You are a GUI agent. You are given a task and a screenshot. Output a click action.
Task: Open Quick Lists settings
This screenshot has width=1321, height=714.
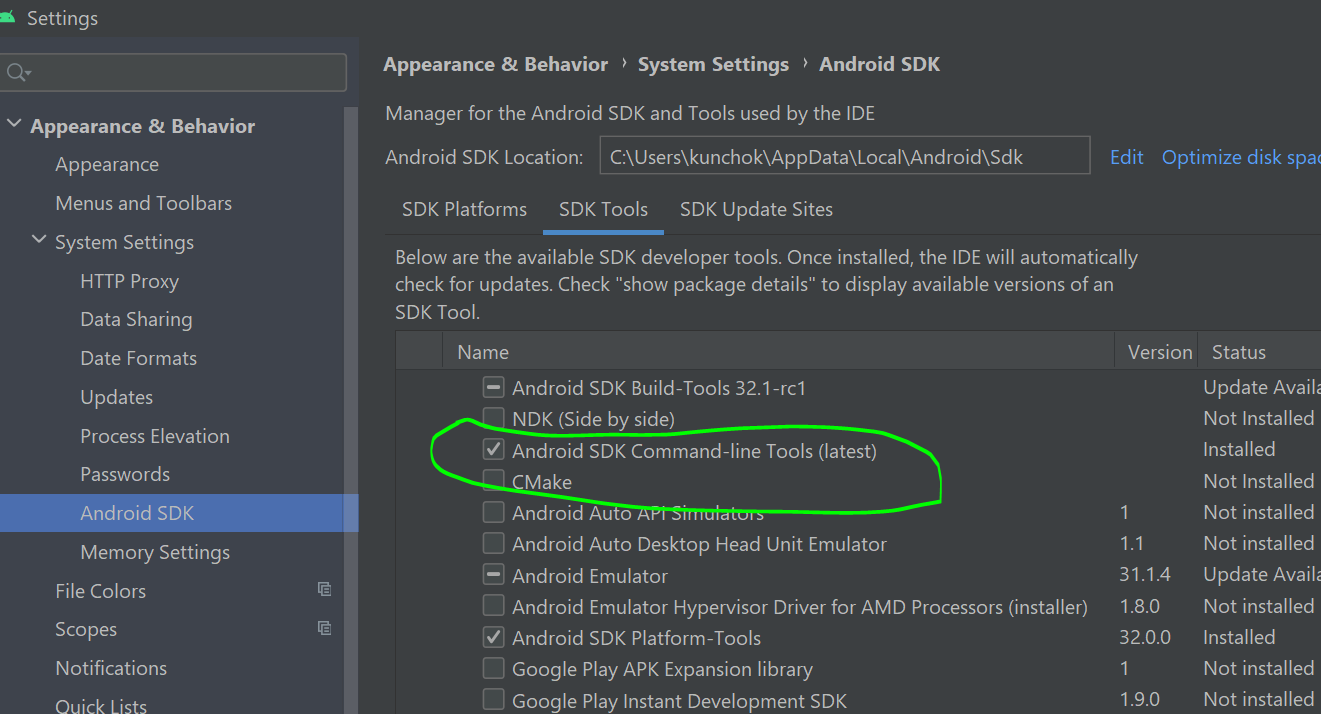pos(101,705)
